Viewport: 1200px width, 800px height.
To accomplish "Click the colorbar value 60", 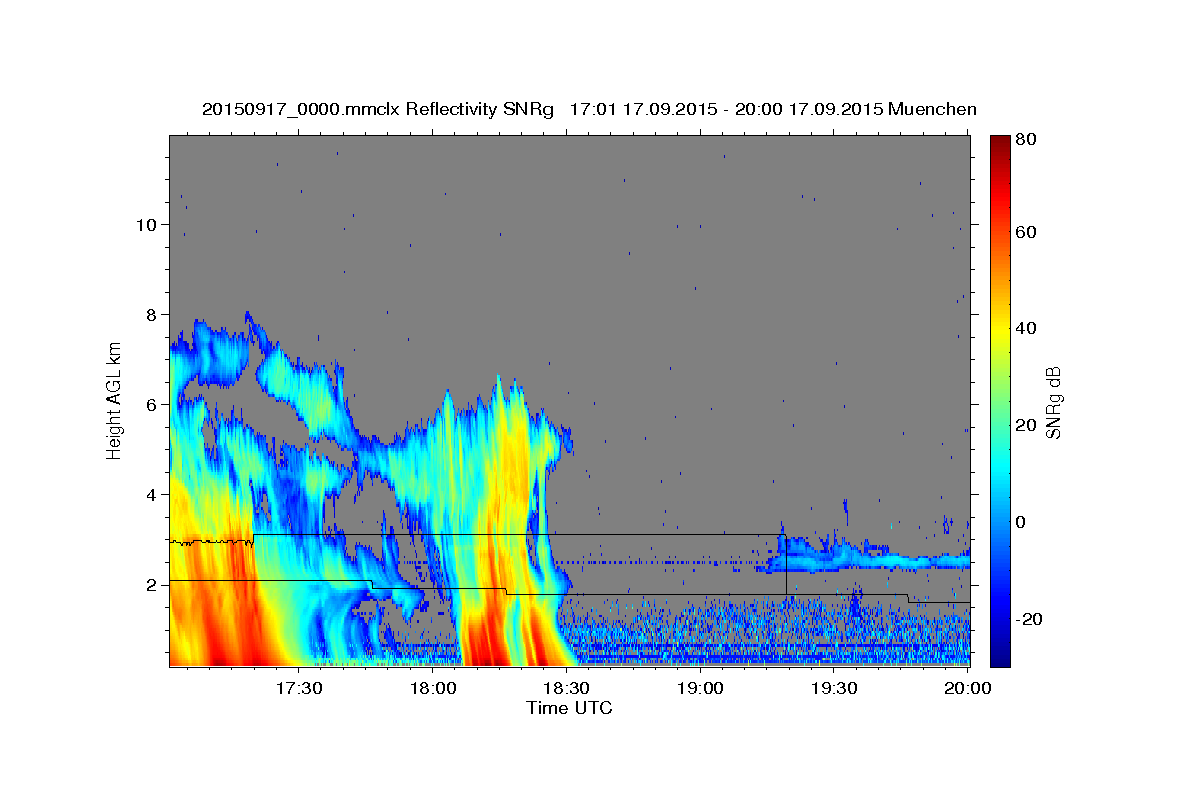I will pyautogui.click(x=1027, y=232).
